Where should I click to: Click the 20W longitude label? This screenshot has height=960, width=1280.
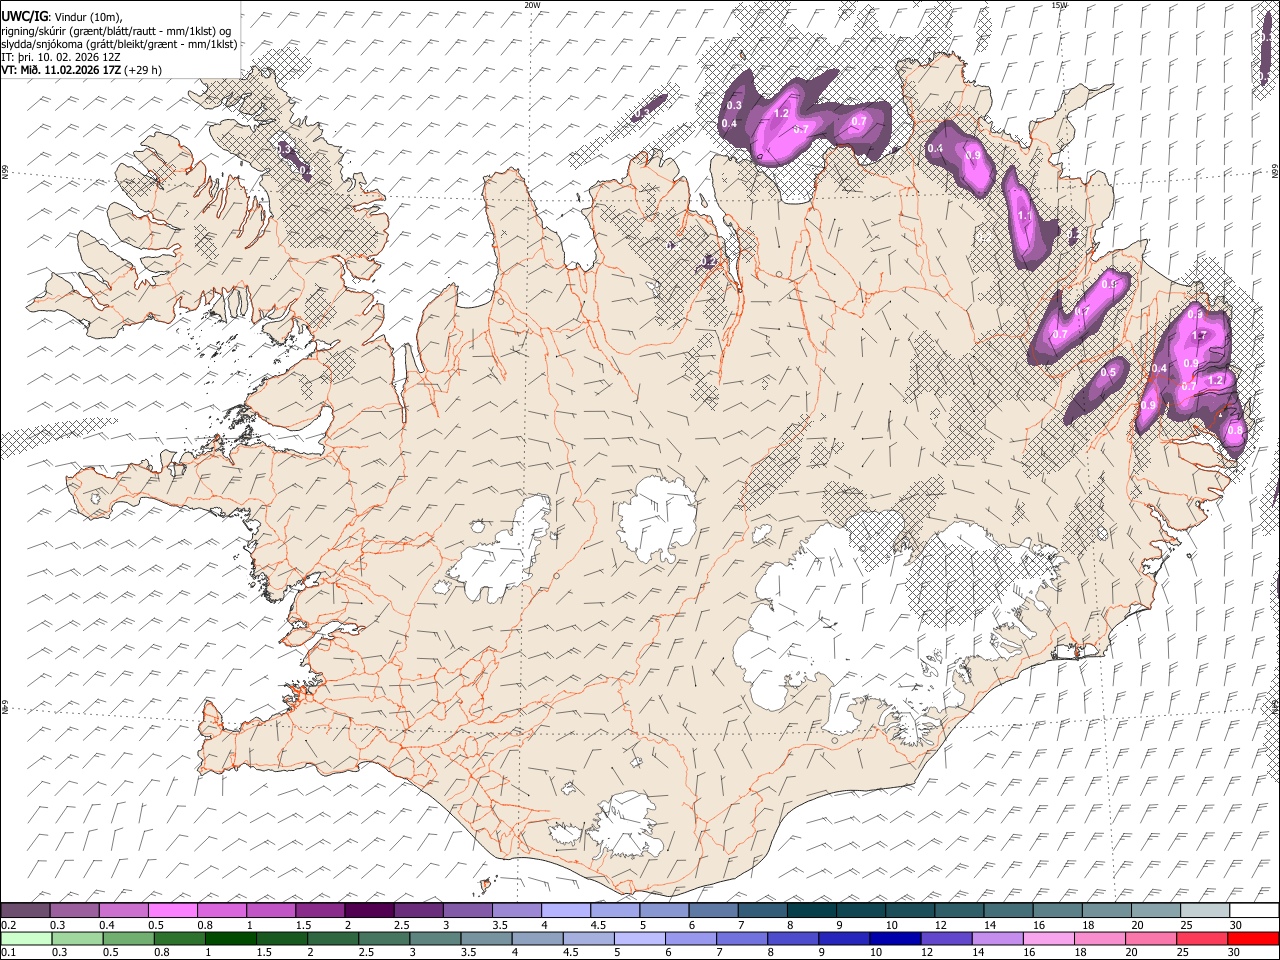(532, 5)
